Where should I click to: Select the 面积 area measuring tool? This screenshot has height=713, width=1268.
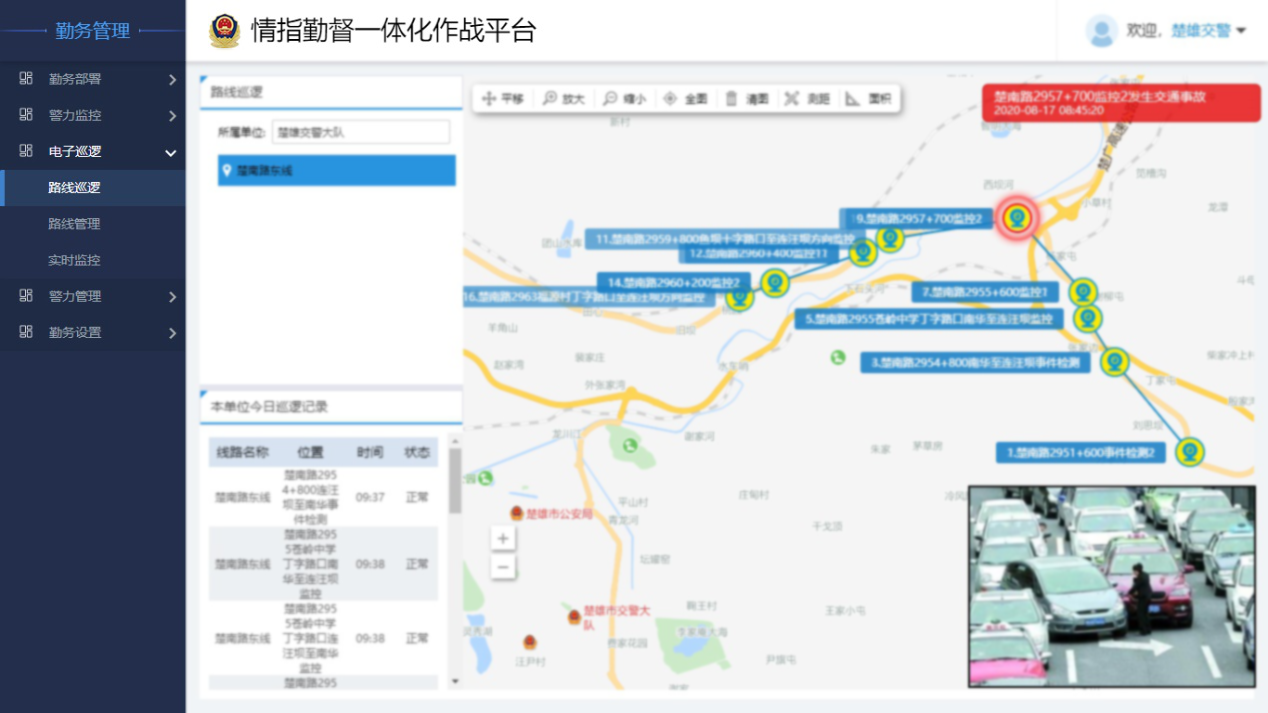click(868, 99)
